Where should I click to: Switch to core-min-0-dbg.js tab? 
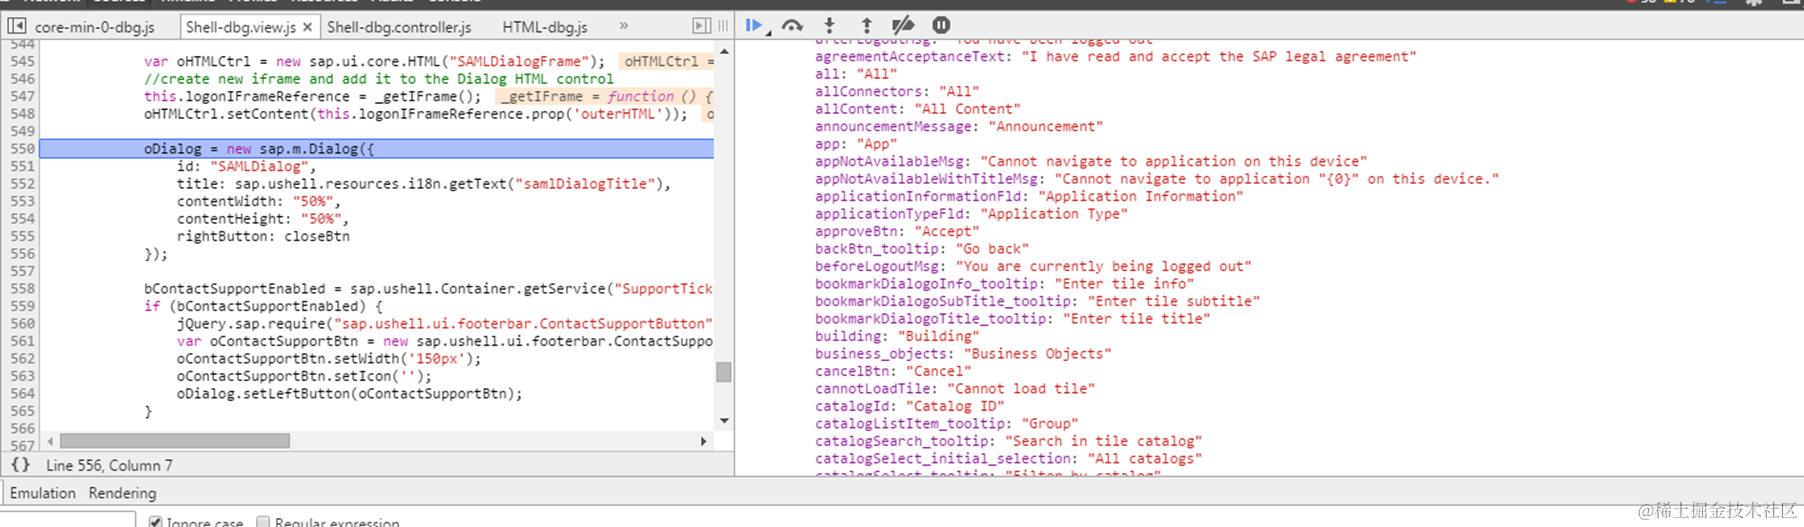pyautogui.click(x=94, y=27)
